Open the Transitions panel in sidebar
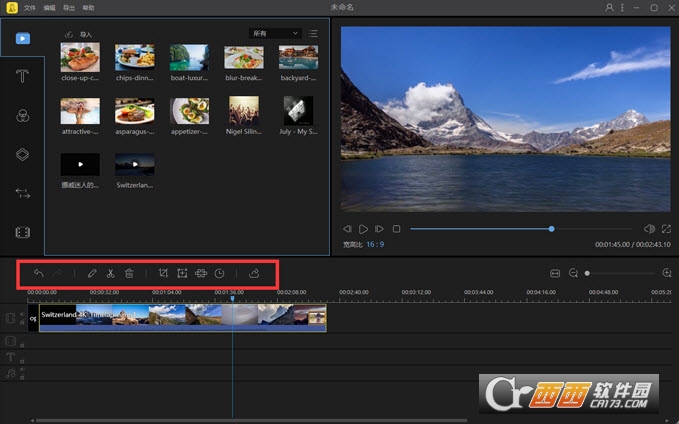The image size is (679, 424). [x=23, y=193]
